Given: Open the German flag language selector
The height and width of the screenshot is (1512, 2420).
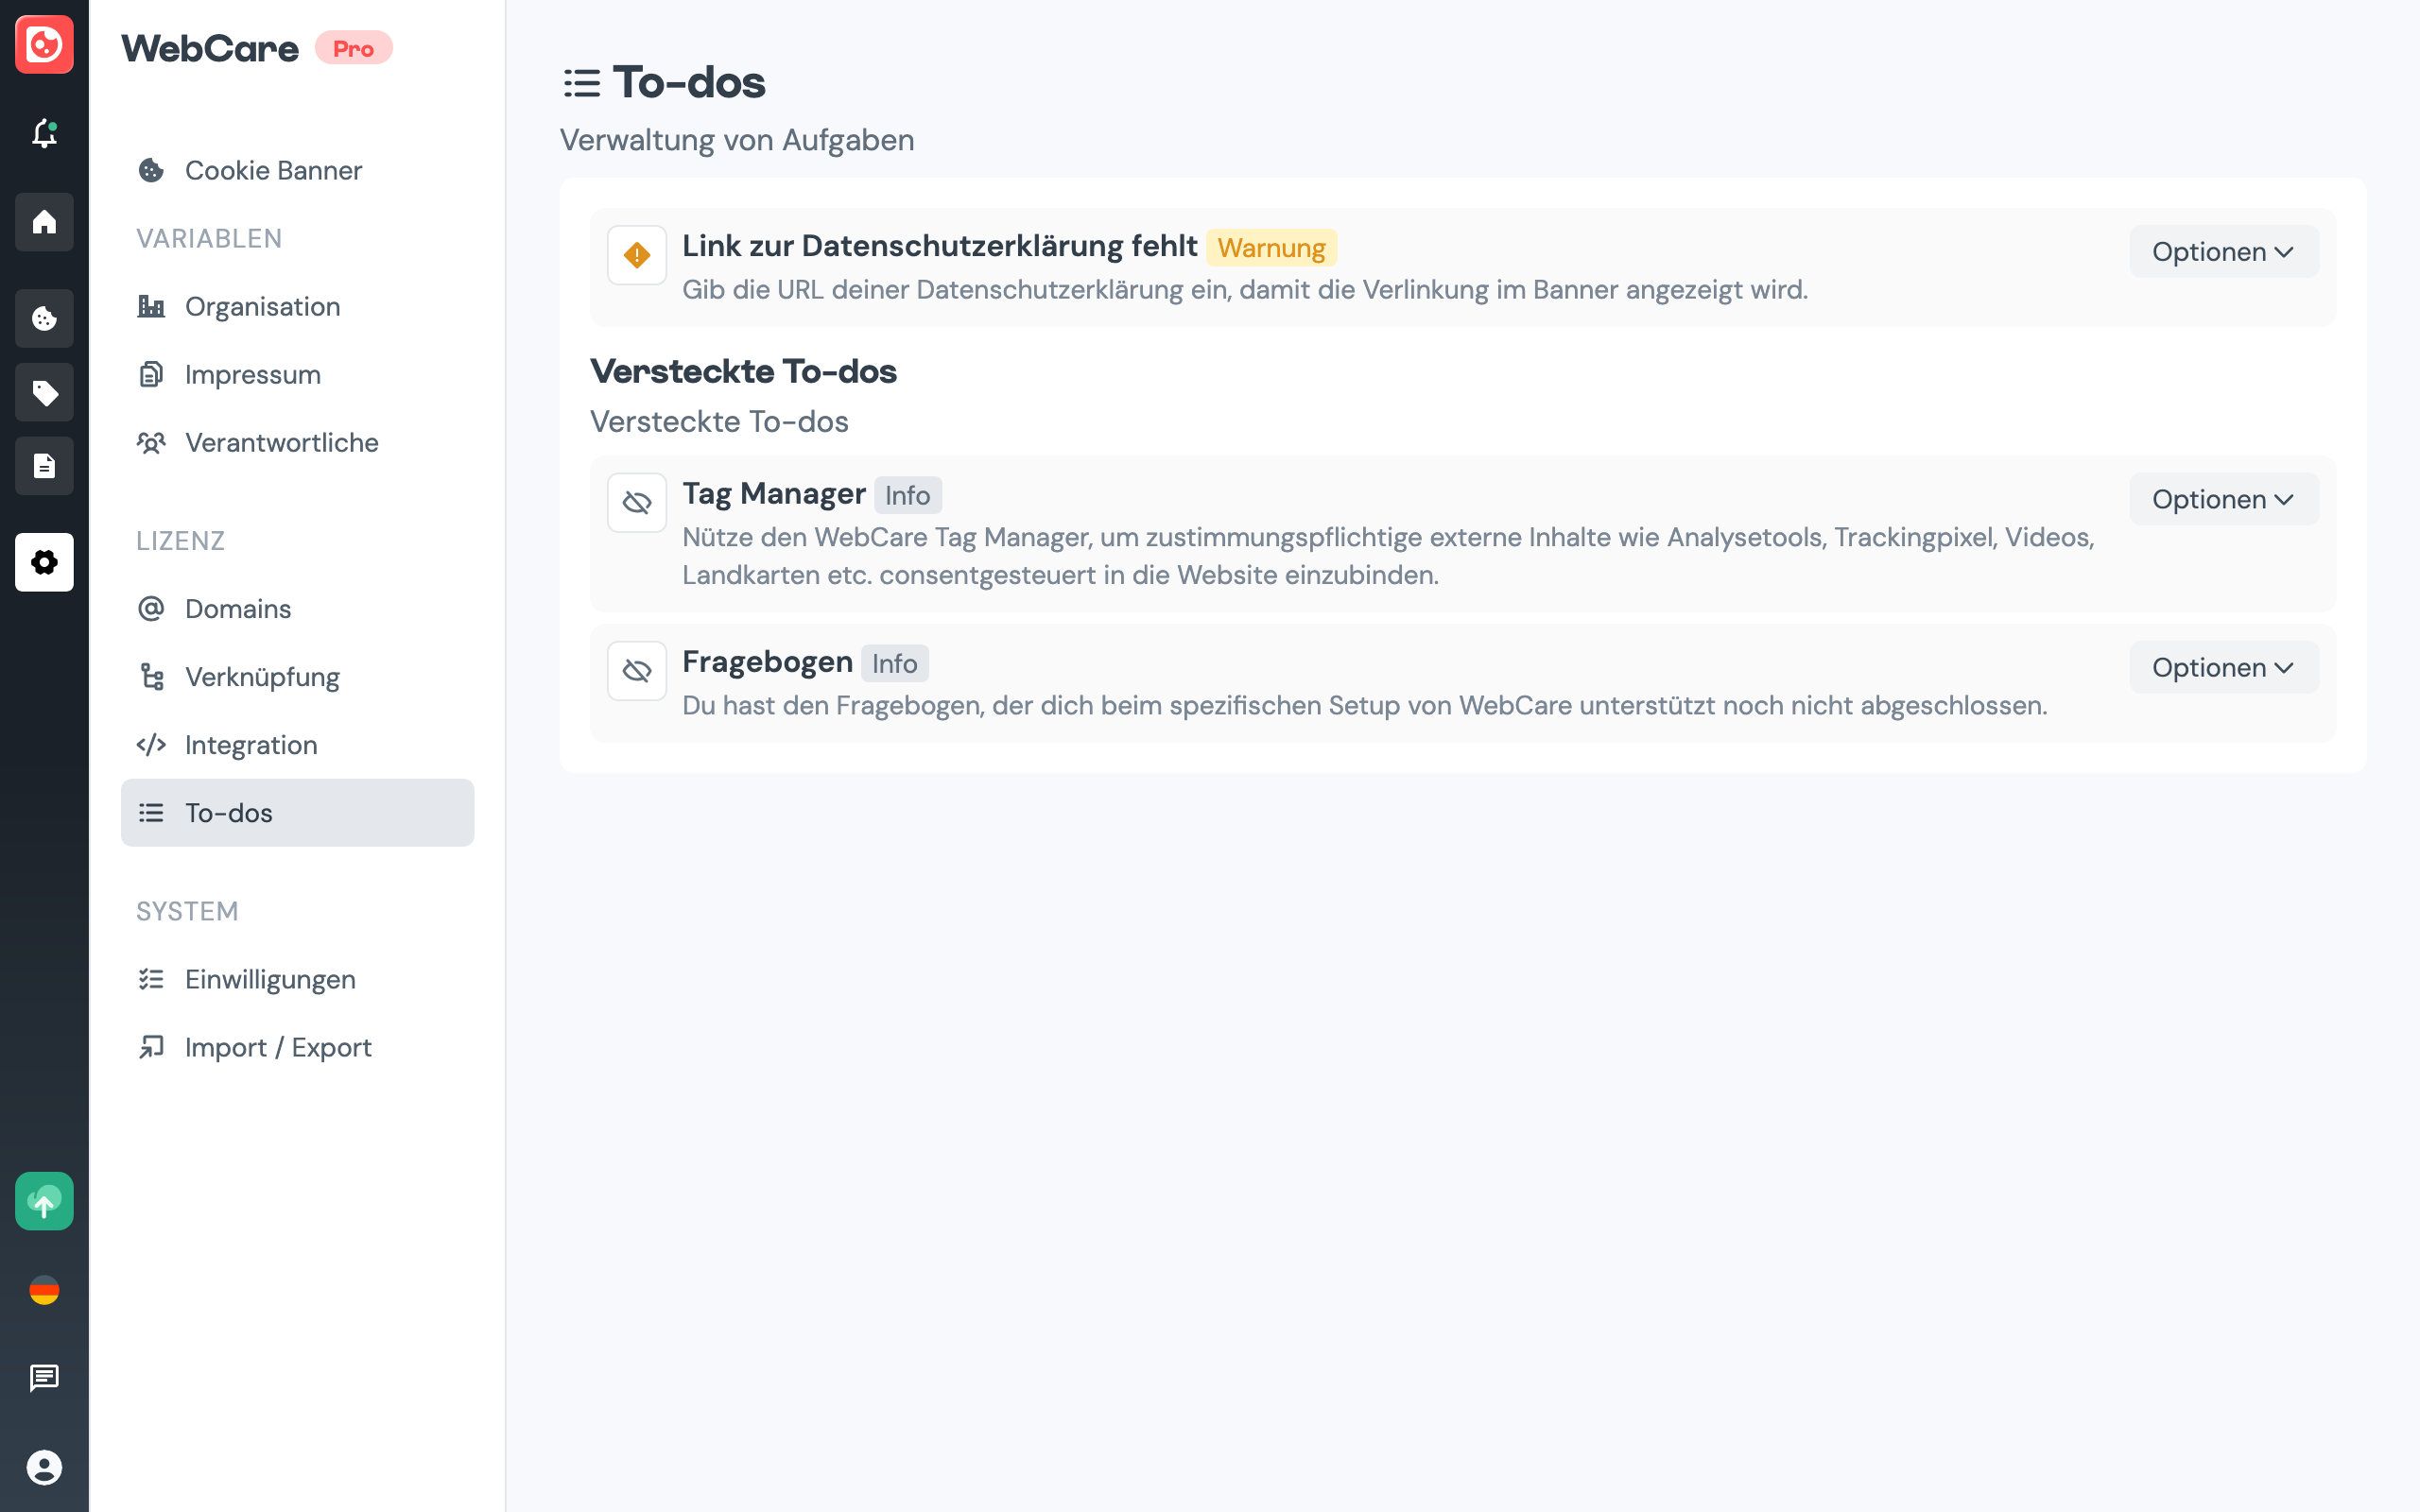Looking at the screenshot, I should (44, 1290).
